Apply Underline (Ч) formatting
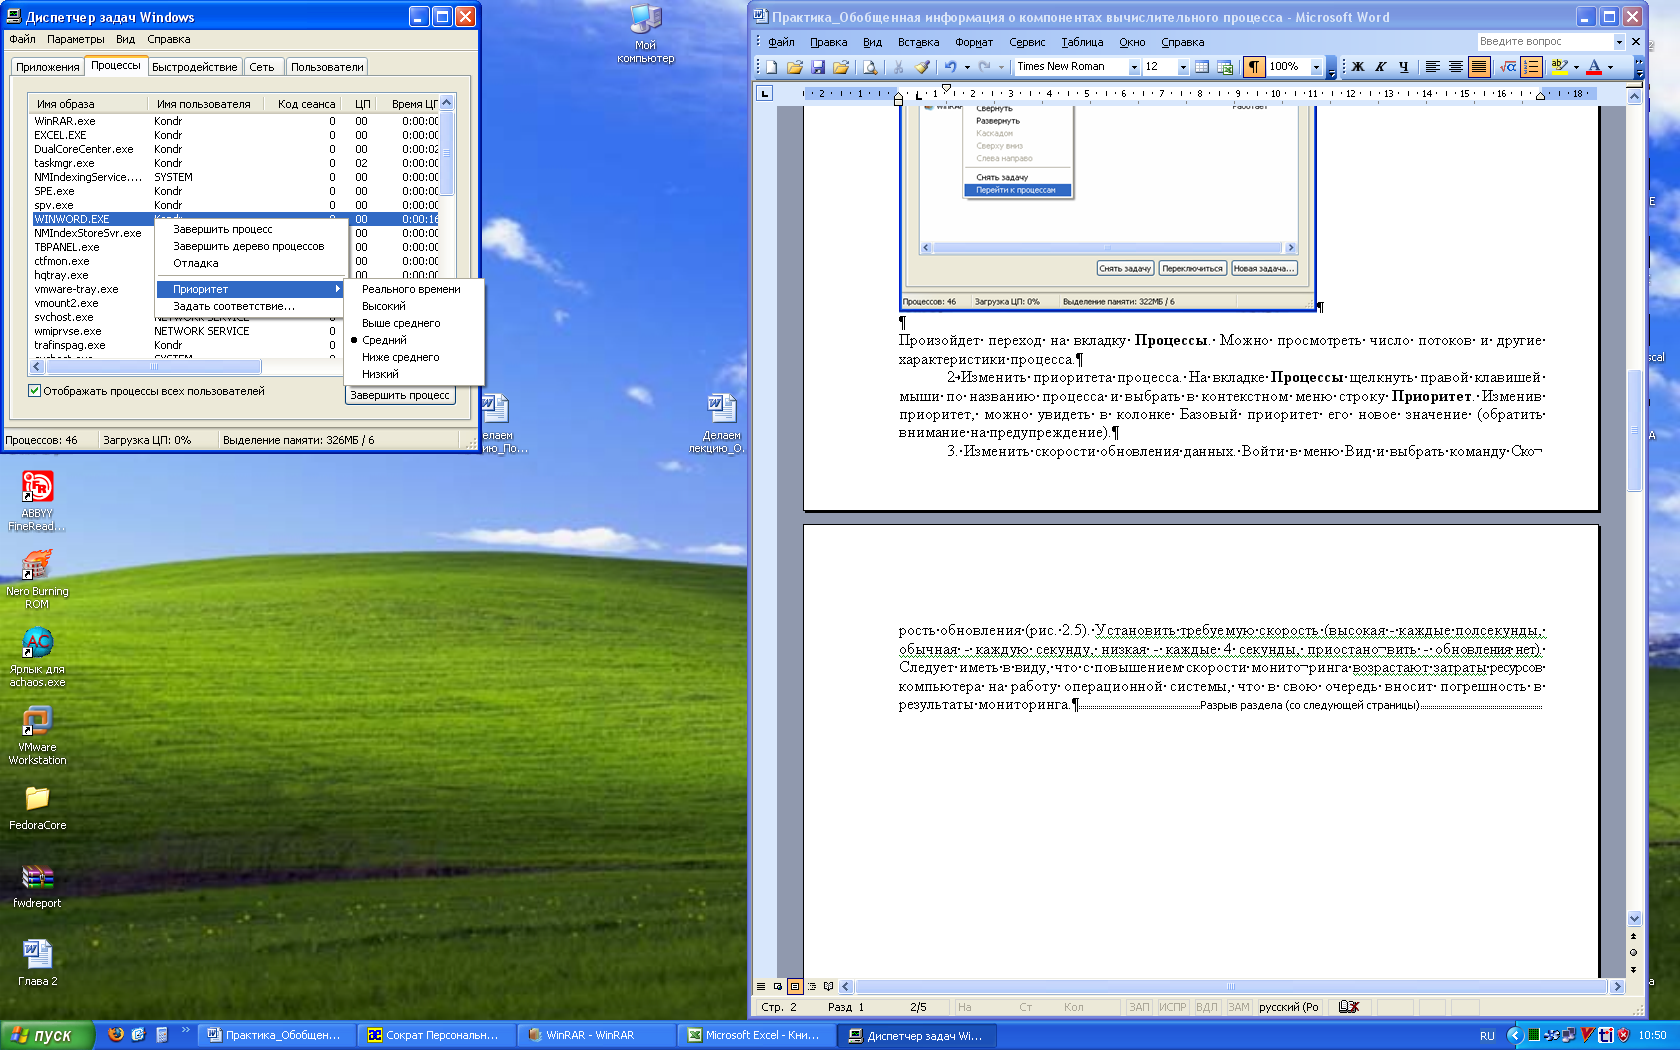1680x1050 pixels. click(x=1404, y=67)
